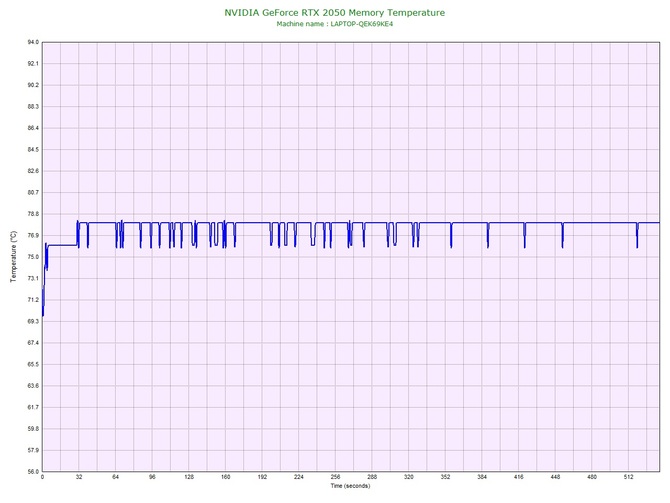Screen dimensions: 670x503
Task: Click the Time (seconds) axis label
Action: (x=350, y=486)
